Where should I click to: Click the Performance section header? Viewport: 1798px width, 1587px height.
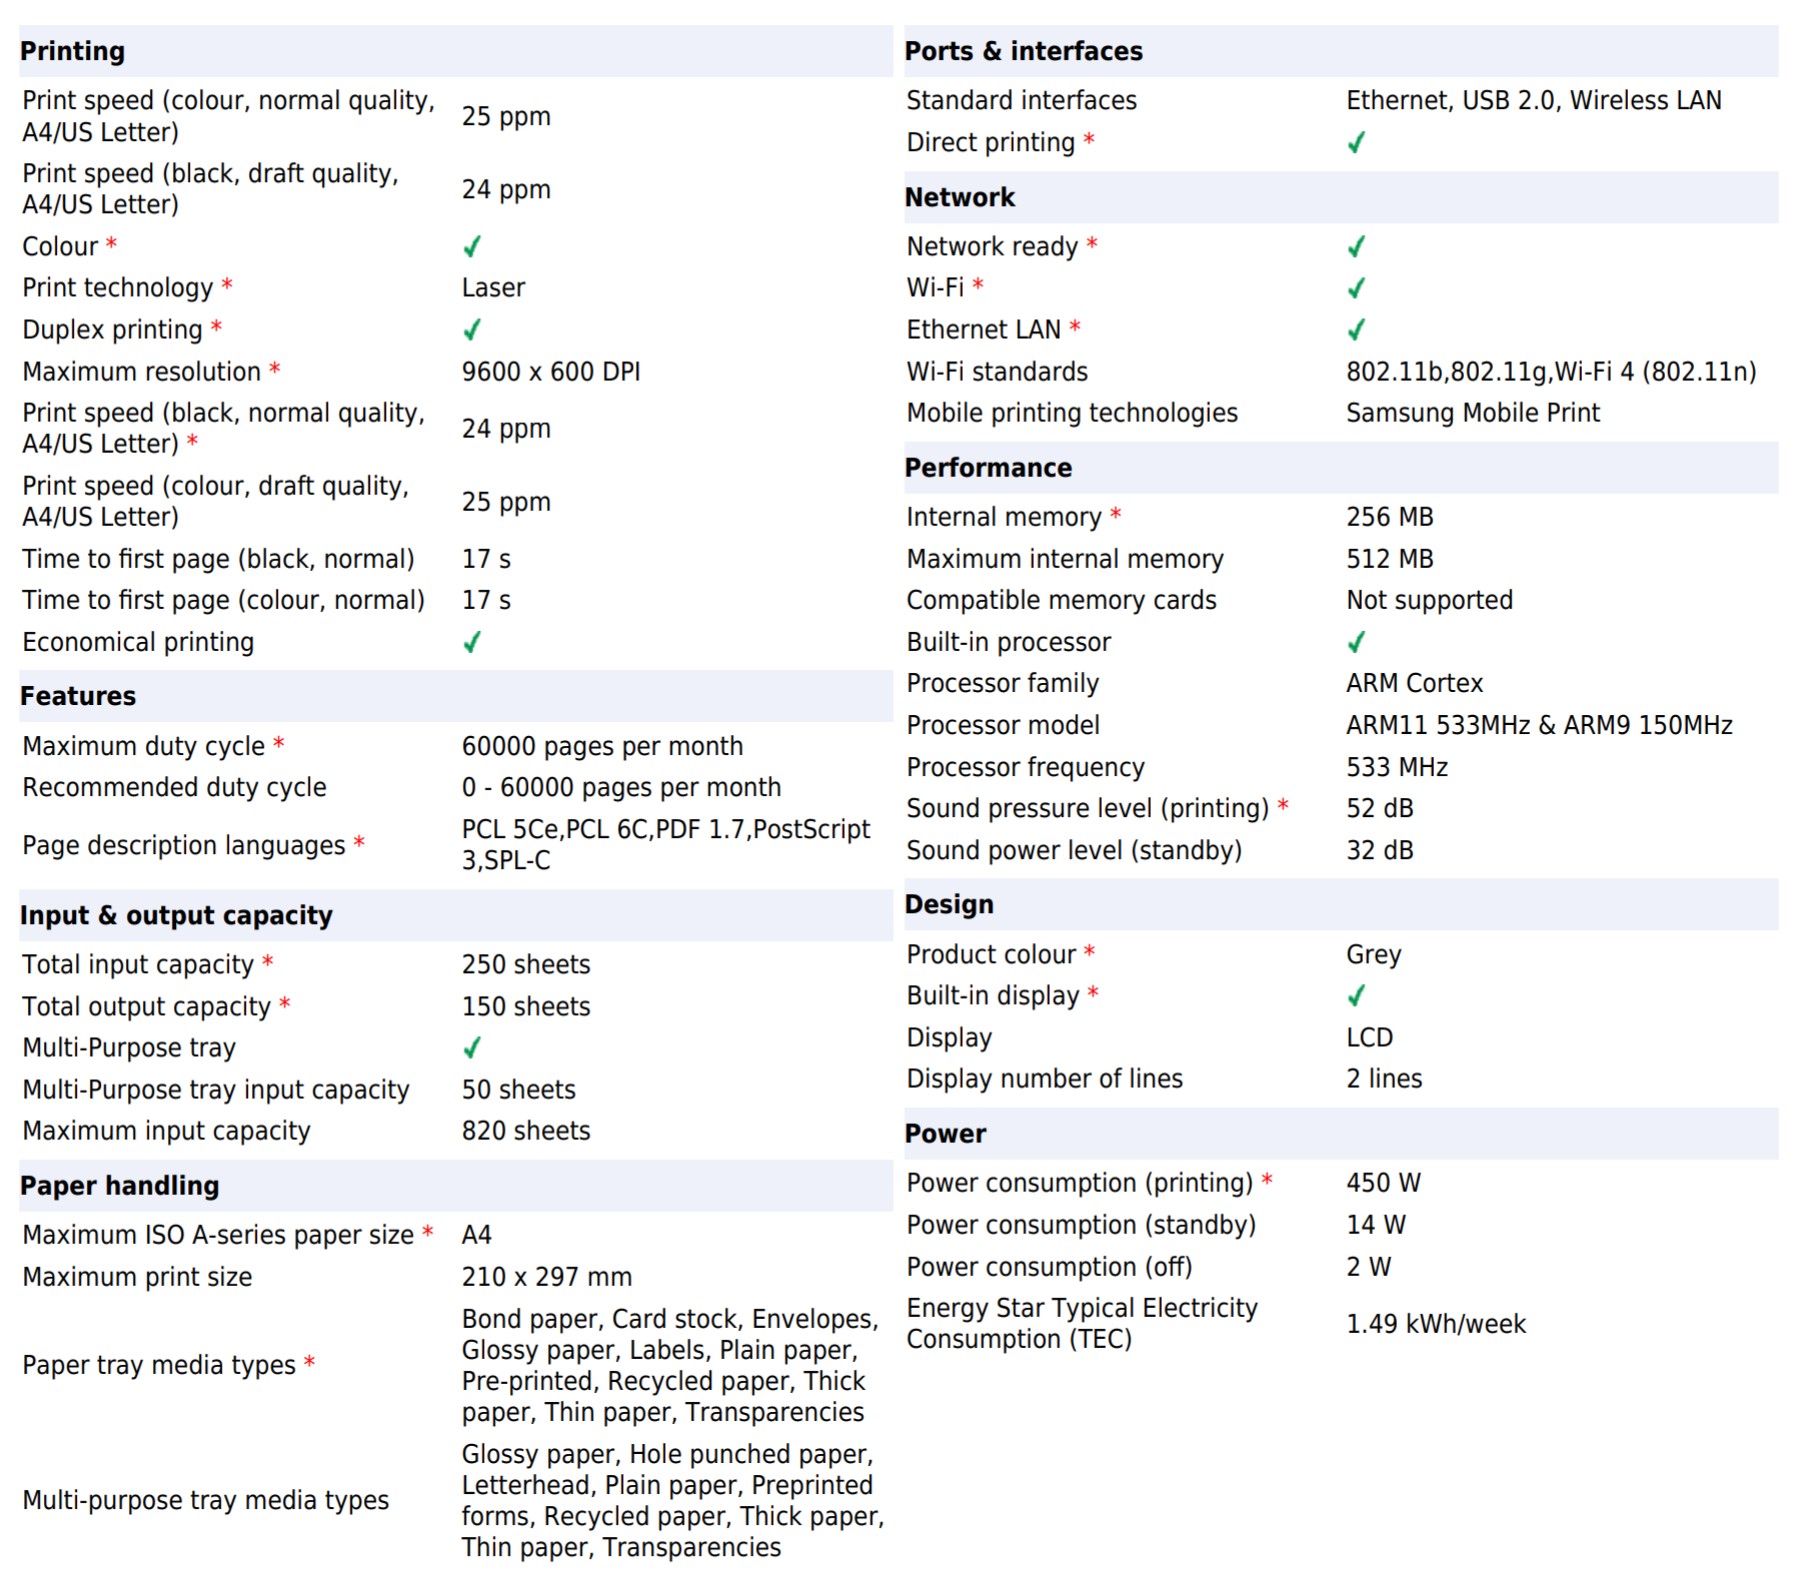click(x=988, y=467)
